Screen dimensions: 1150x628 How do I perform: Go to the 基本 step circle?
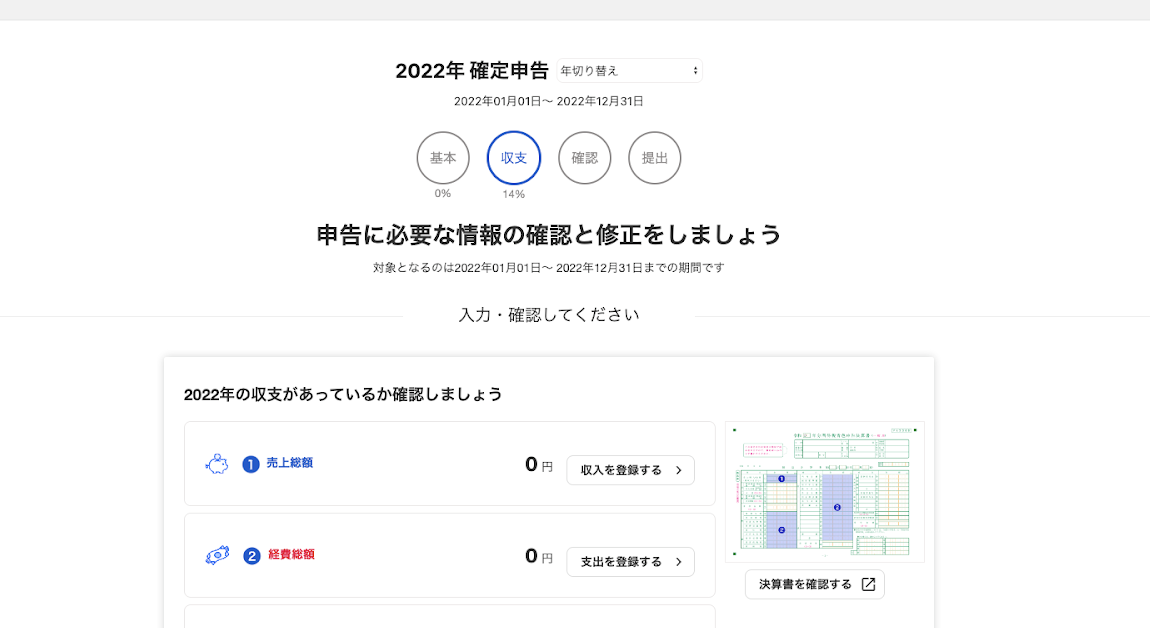pos(443,158)
